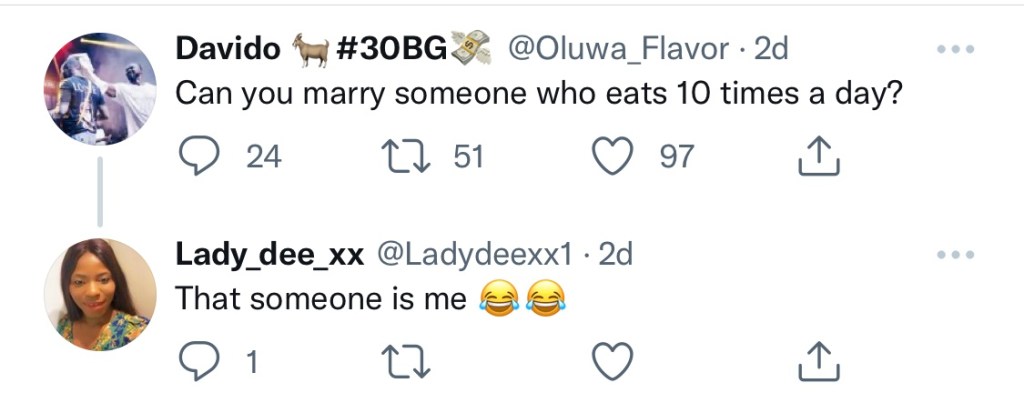Viewport: 1024px width, 413px height.
Task: Share Davido's tweet
Action: (x=818, y=155)
